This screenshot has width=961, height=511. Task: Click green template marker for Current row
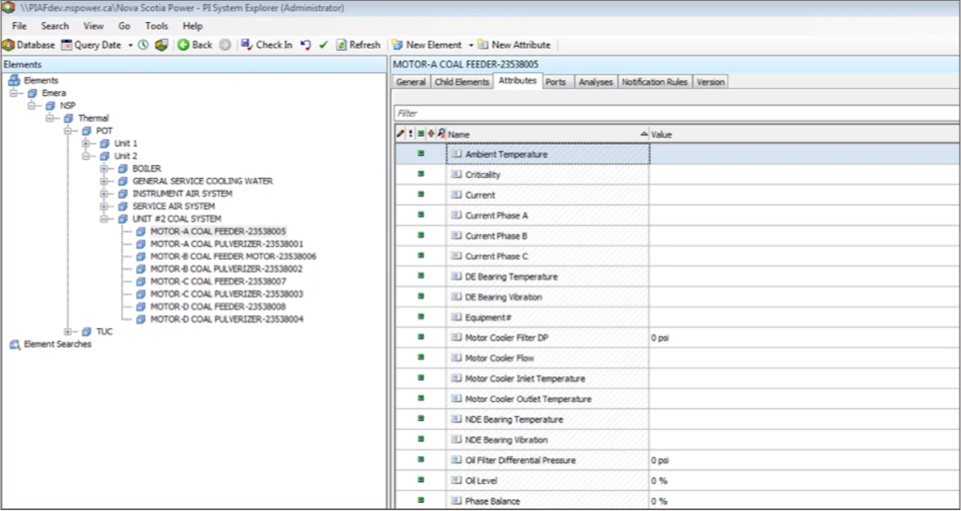(x=420, y=194)
